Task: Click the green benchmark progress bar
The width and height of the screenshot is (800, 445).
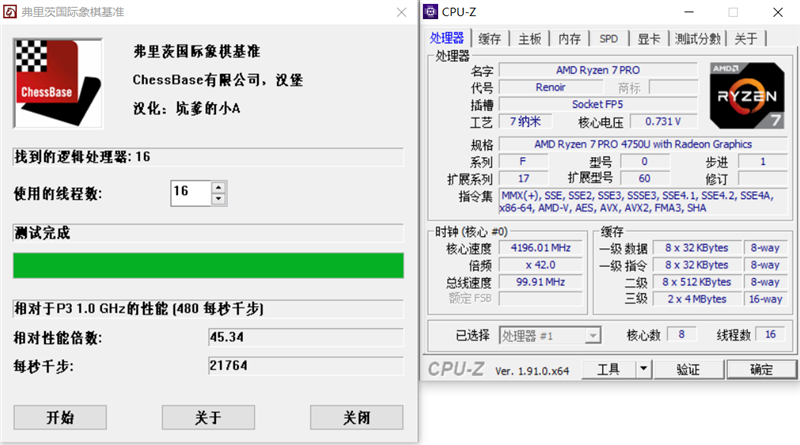Action: click(x=208, y=265)
